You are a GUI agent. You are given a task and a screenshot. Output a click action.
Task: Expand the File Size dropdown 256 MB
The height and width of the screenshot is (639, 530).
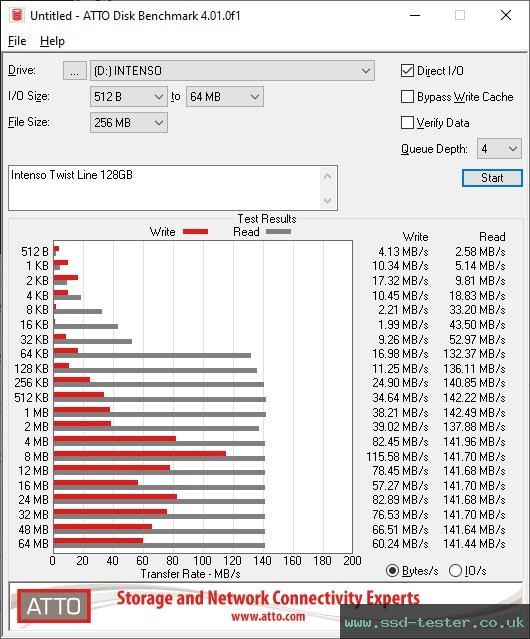point(128,123)
